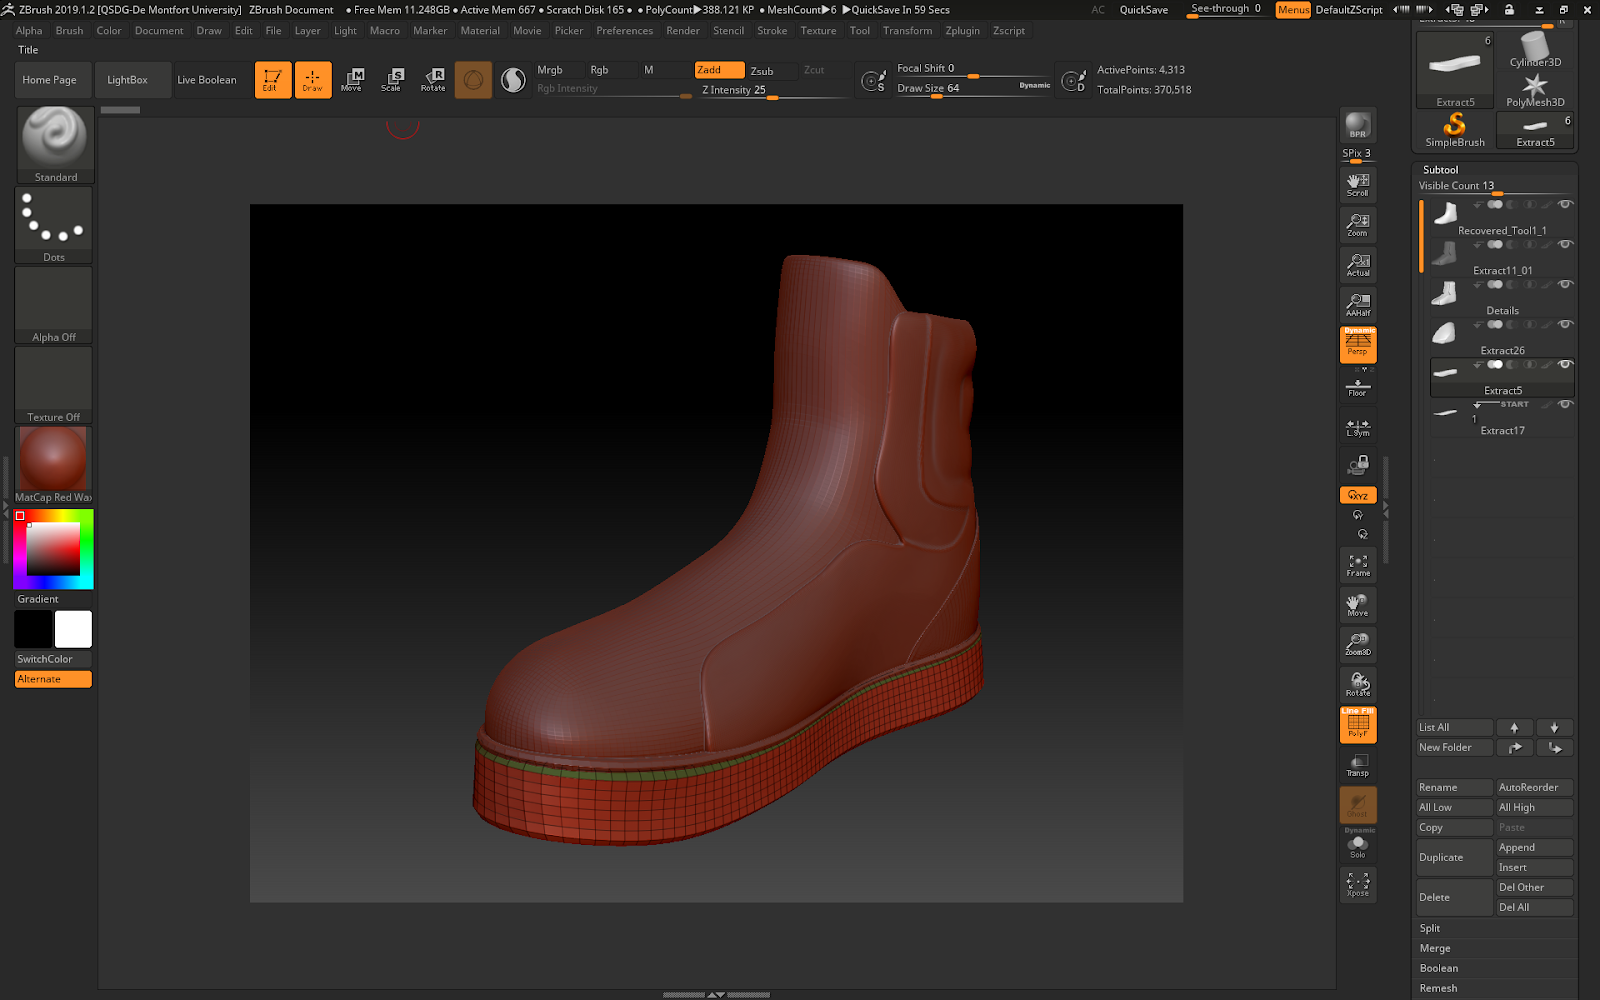Open the Tool menu

[x=860, y=31]
